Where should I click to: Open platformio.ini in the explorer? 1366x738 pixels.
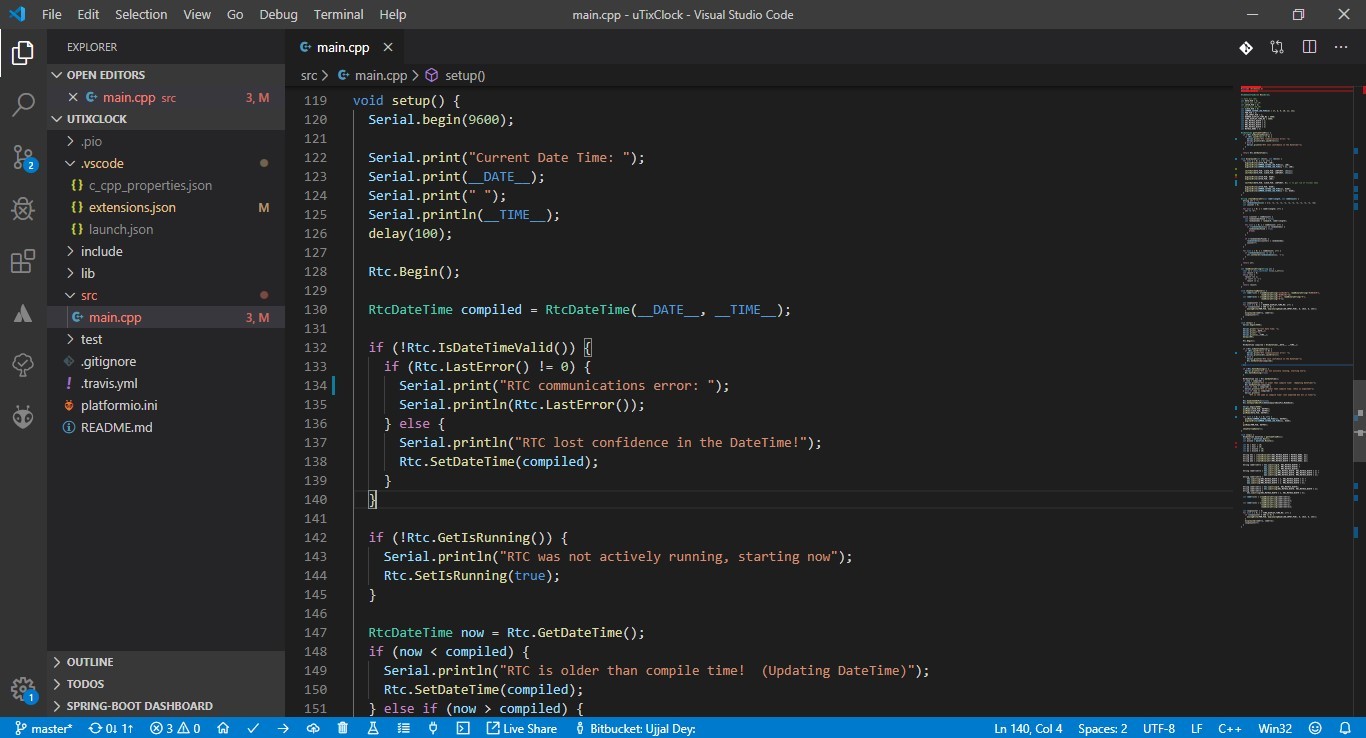coord(119,405)
